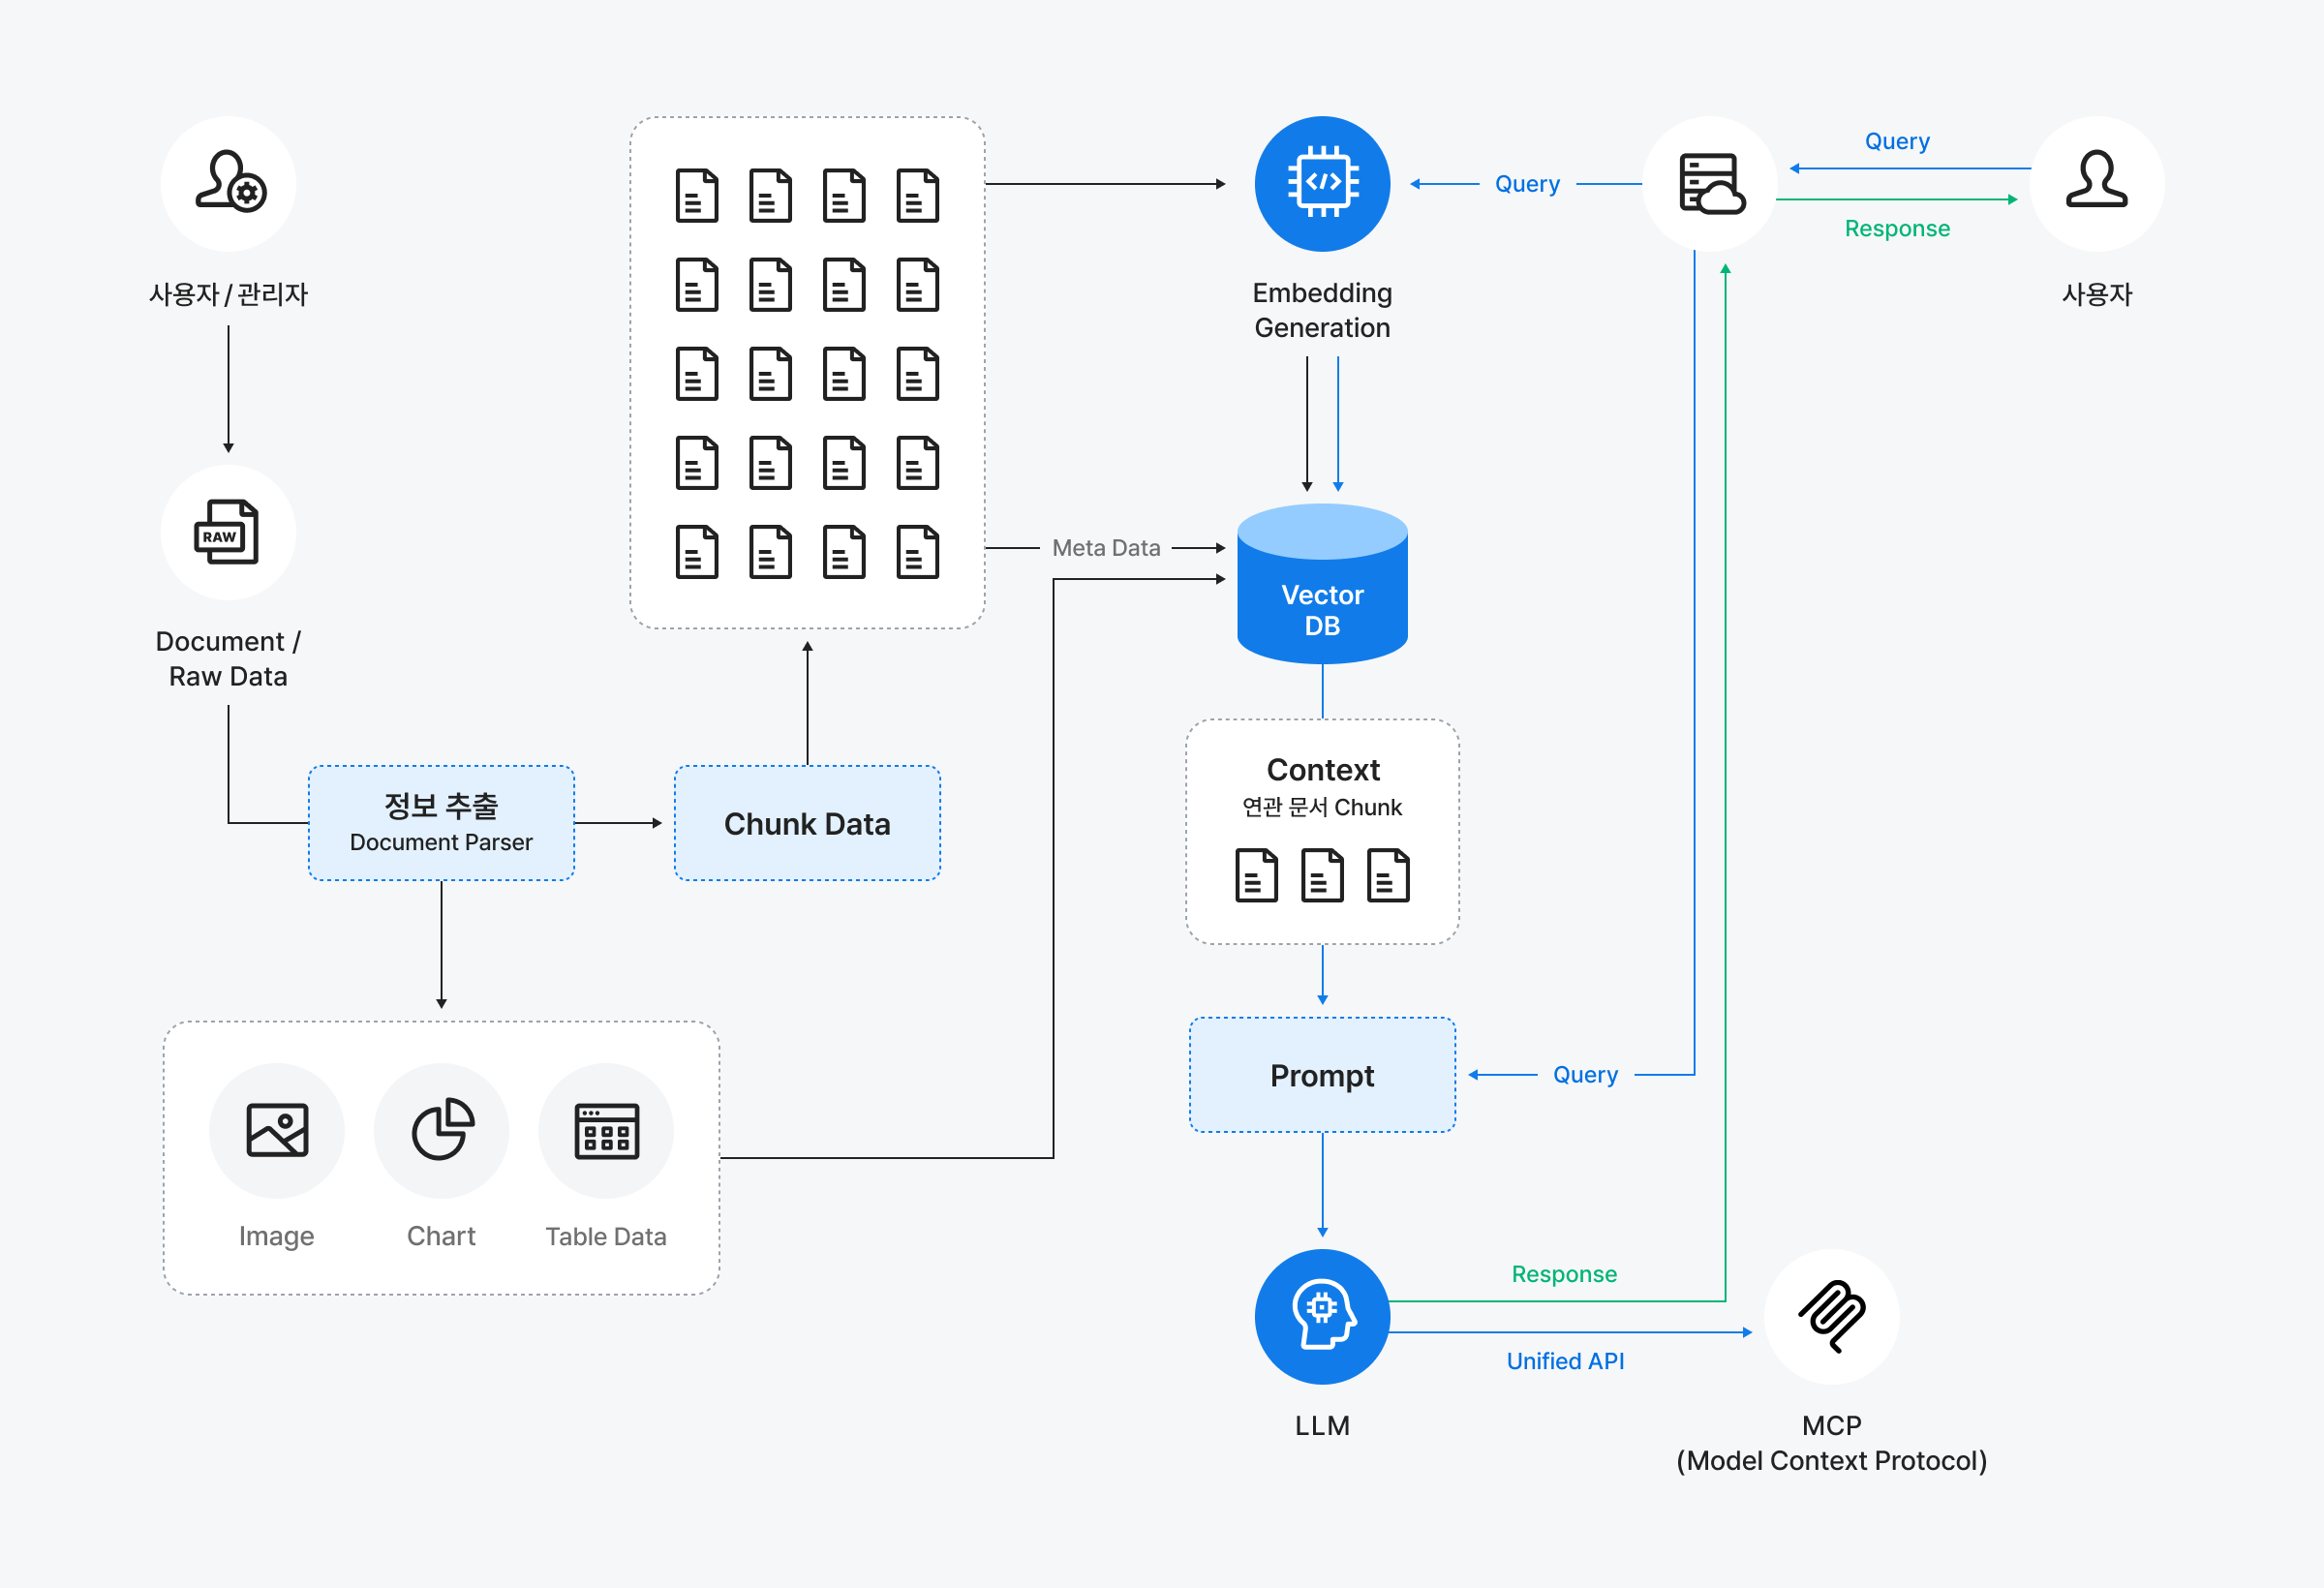Screen dimensions: 2324x1588
Task: Click the Chunk Data box
Action: (x=807, y=823)
